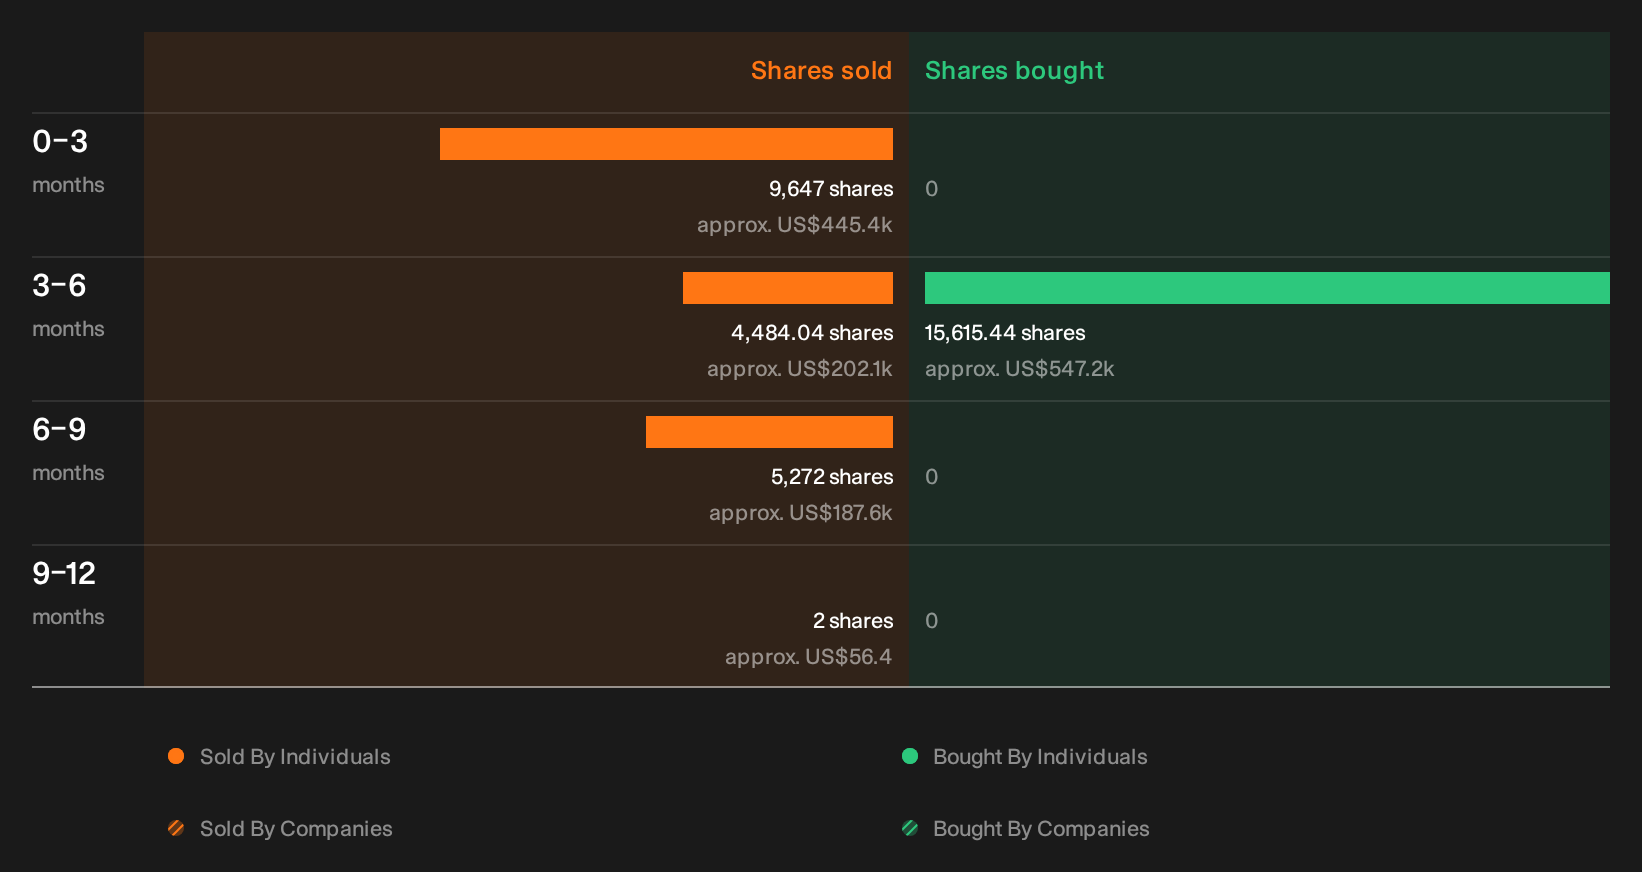Click the 0 bought value in 6-9 months row
Image resolution: width=1642 pixels, height=872 pixels.
(x=931, y=477)
